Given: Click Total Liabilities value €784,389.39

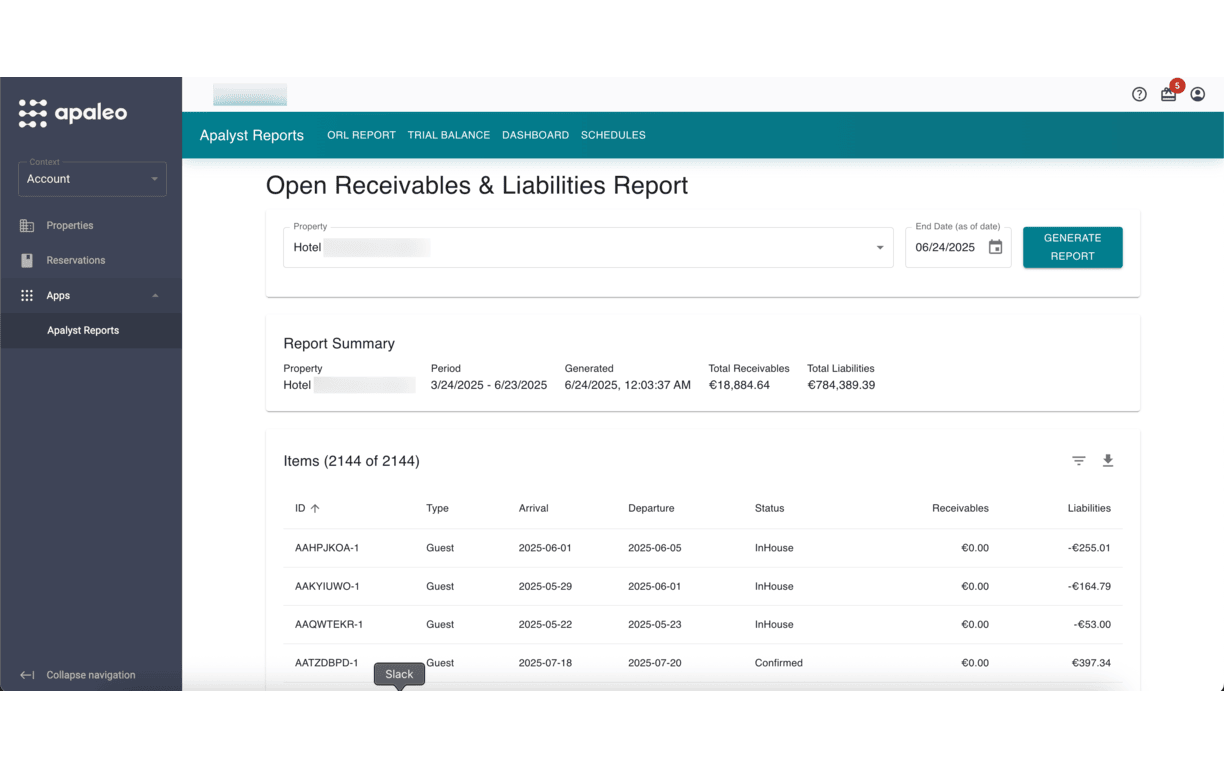Looking at the screenshot, I should pyautogui.click(x=841, y=385).
